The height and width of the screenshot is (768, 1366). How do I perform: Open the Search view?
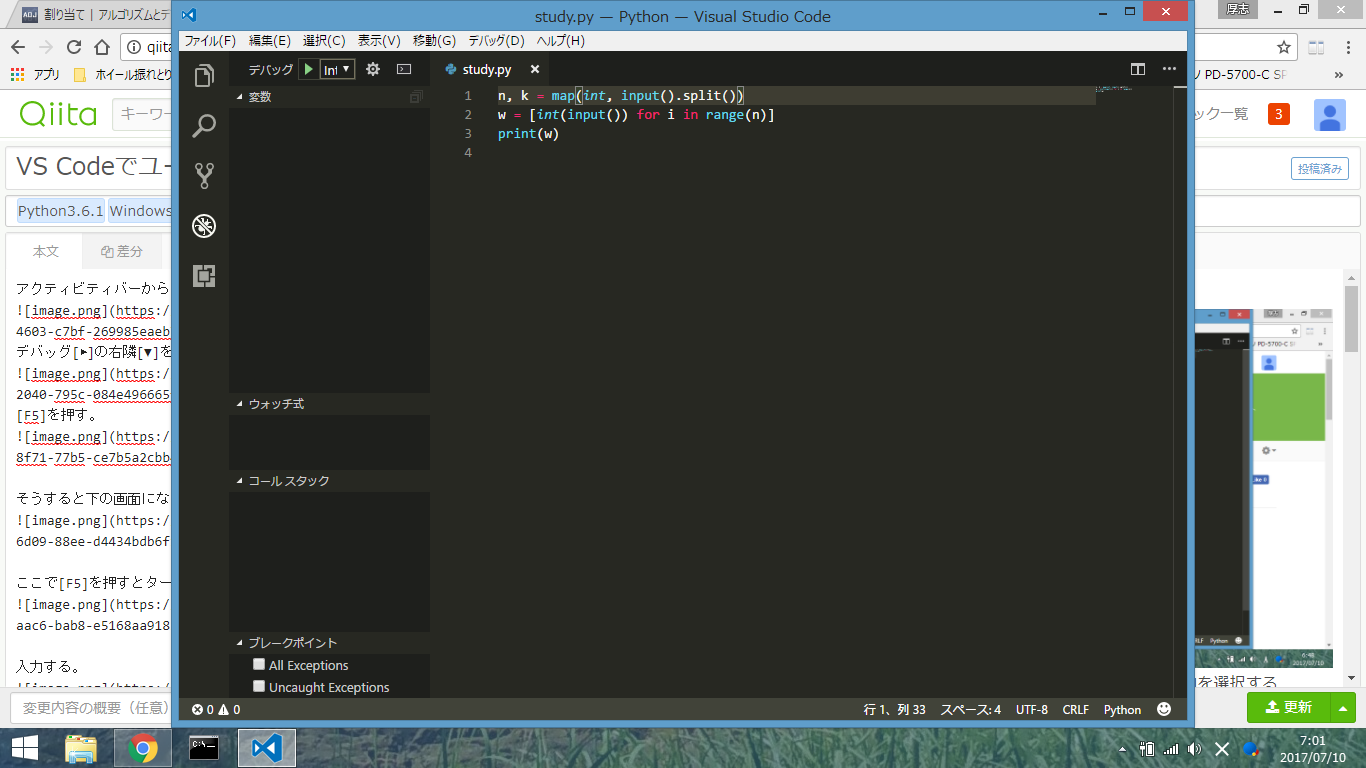click(x=203, y=126)
